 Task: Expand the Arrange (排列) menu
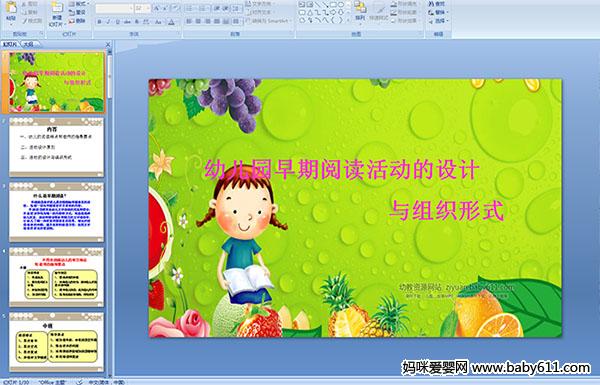tap(359, 11)
